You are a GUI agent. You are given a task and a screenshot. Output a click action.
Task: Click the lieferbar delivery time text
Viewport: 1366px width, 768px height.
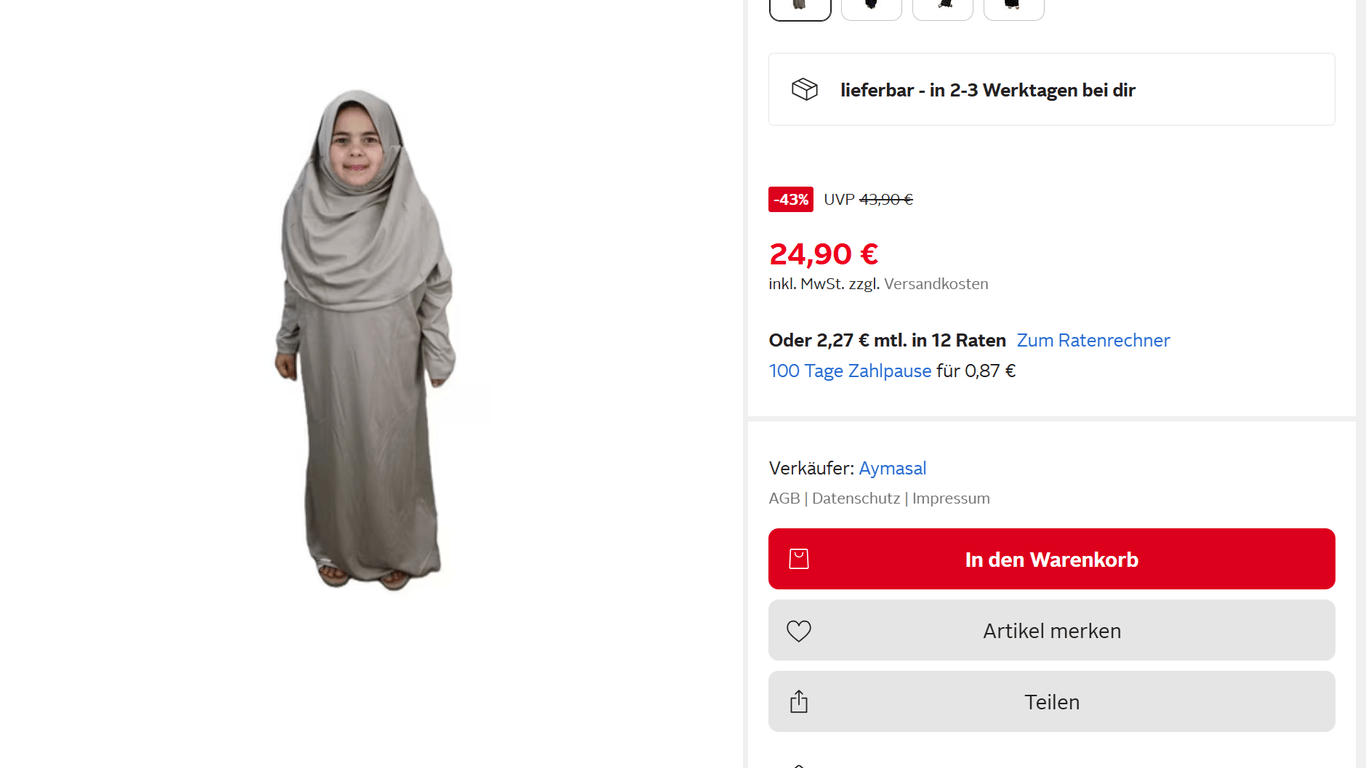click(988, 90)
